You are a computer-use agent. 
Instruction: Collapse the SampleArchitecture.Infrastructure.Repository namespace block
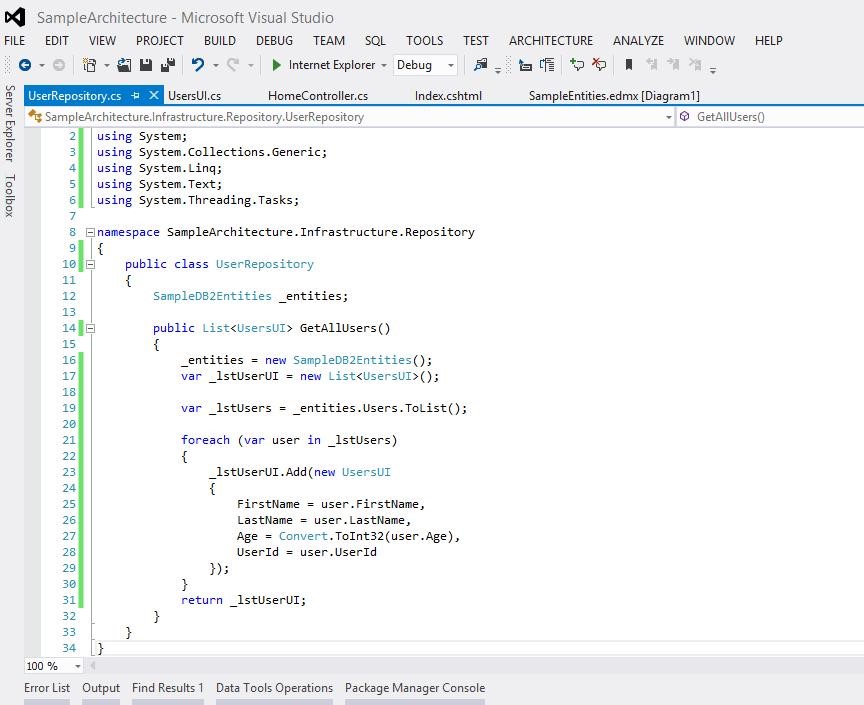tap(89, 231)
